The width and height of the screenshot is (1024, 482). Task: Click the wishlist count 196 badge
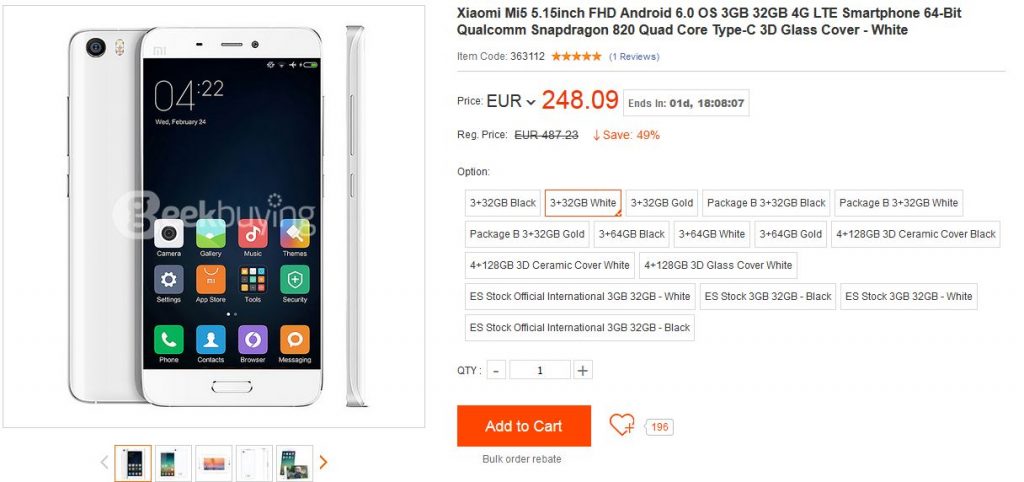point(660,427)
